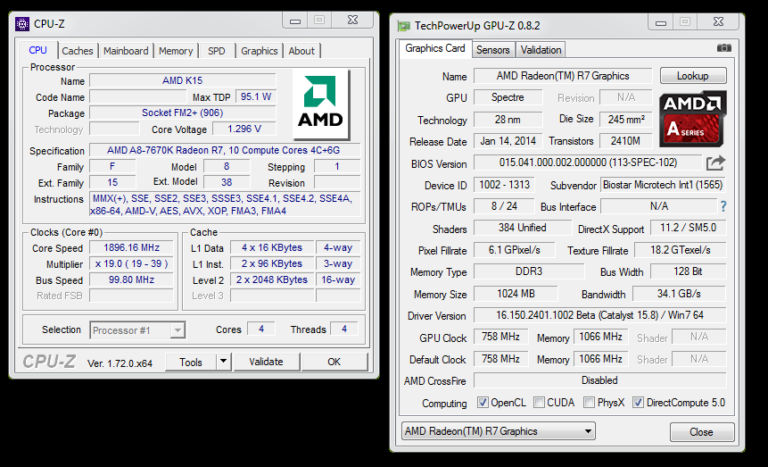Enable the CUDA checkbox
The width and height of the screenshot is (768, 467).
[x=539, y=403]
